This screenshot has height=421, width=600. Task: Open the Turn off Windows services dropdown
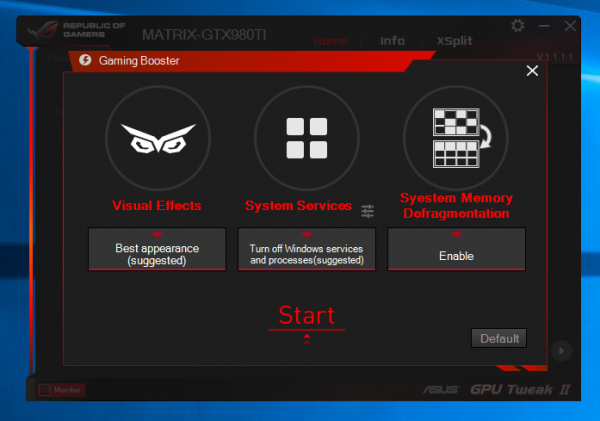307,249
